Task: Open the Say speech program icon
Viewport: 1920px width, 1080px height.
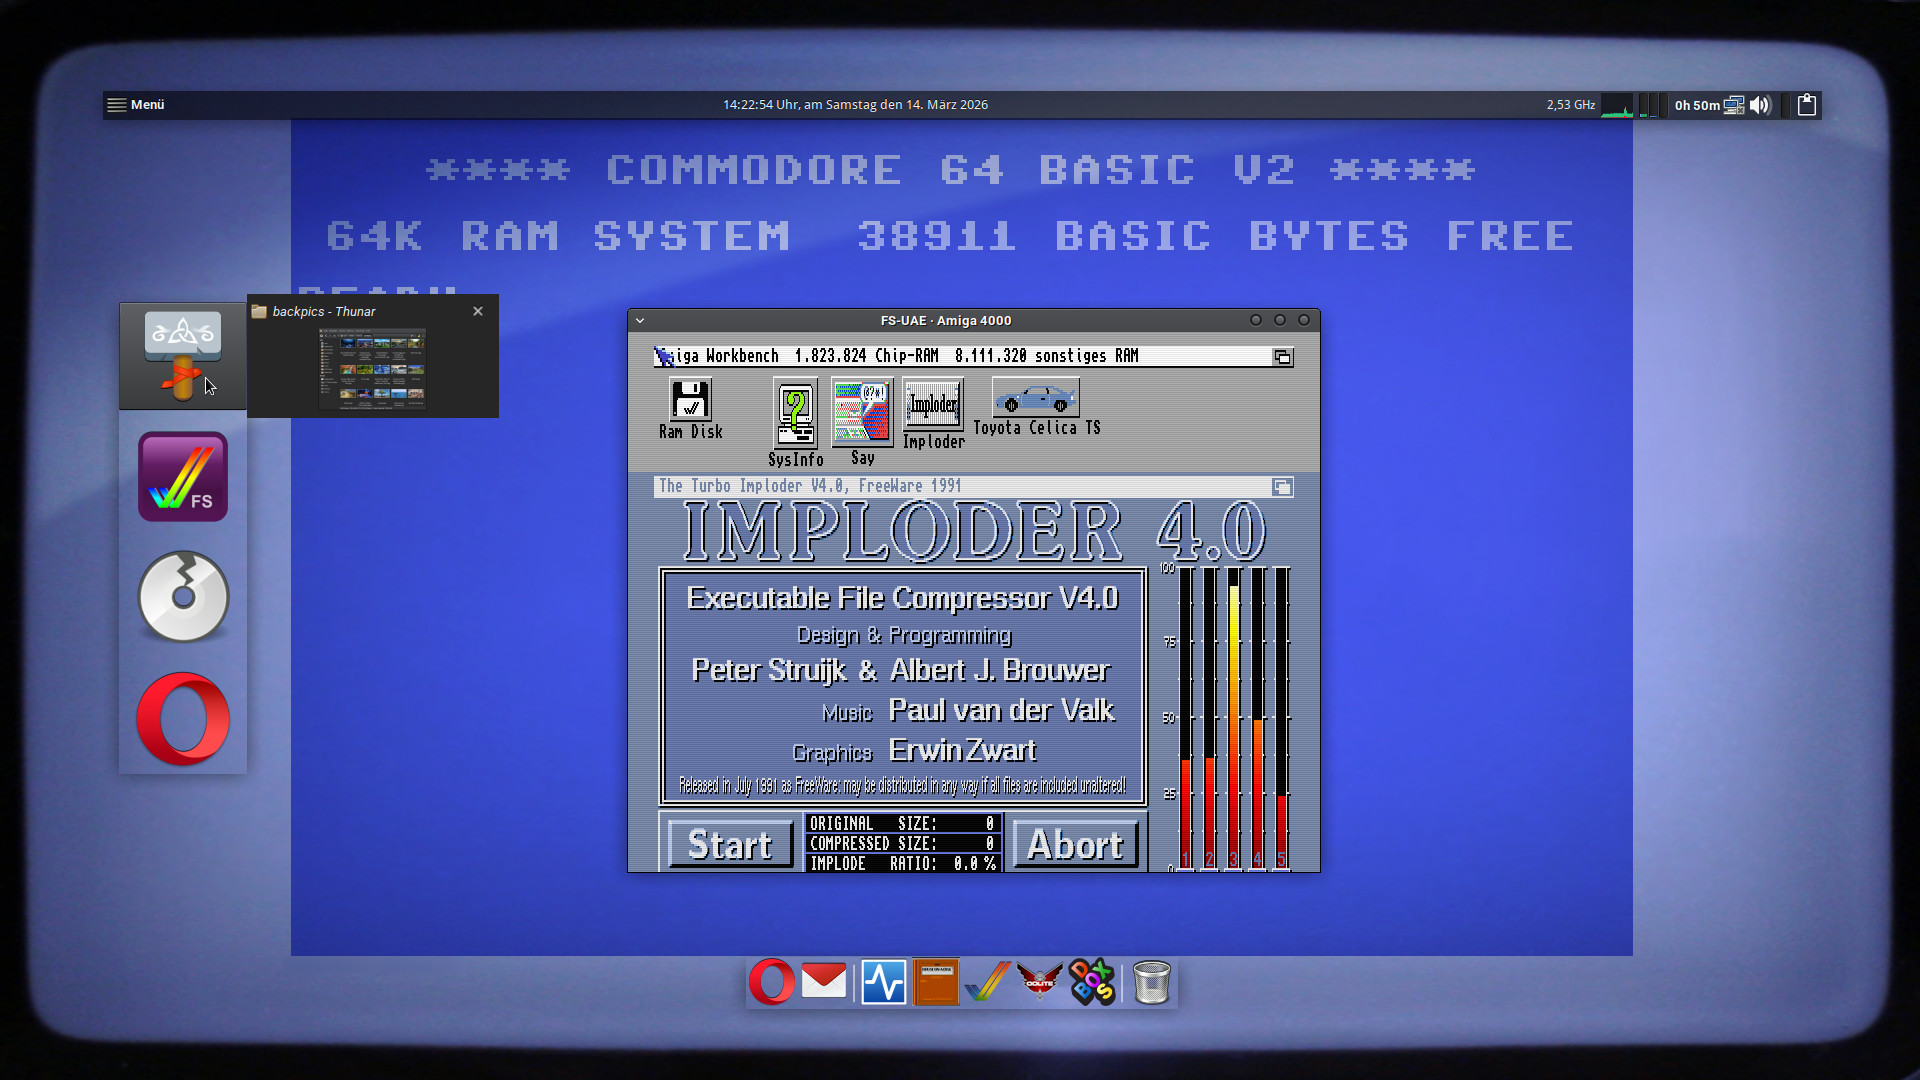Action: 861,423
